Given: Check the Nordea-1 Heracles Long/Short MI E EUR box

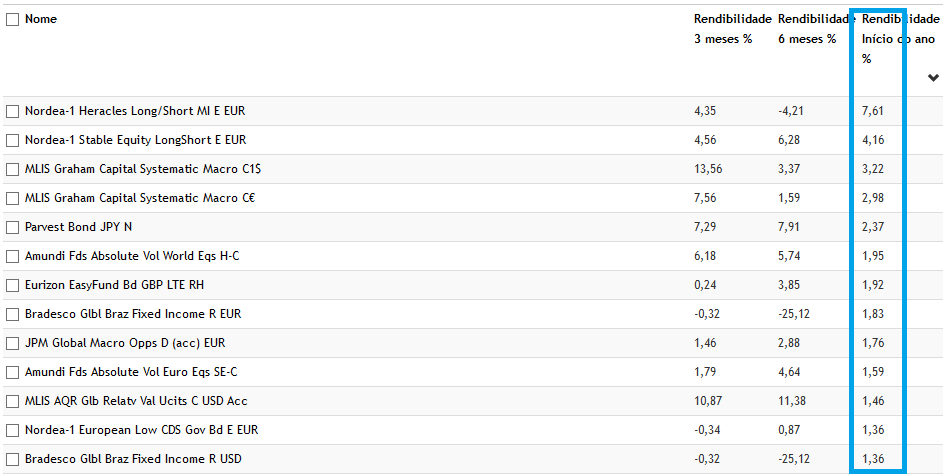Looking at the screenshot, I should click(13, 111).
